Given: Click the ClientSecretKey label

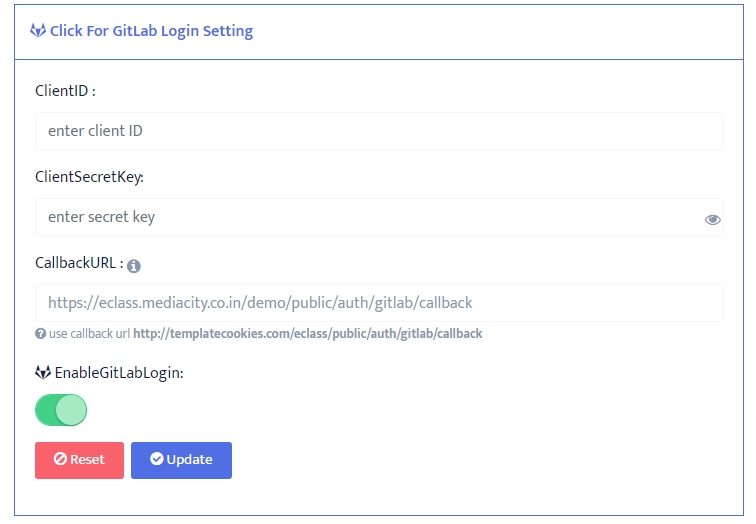Looking at the screenshot, I should (89, 177).
